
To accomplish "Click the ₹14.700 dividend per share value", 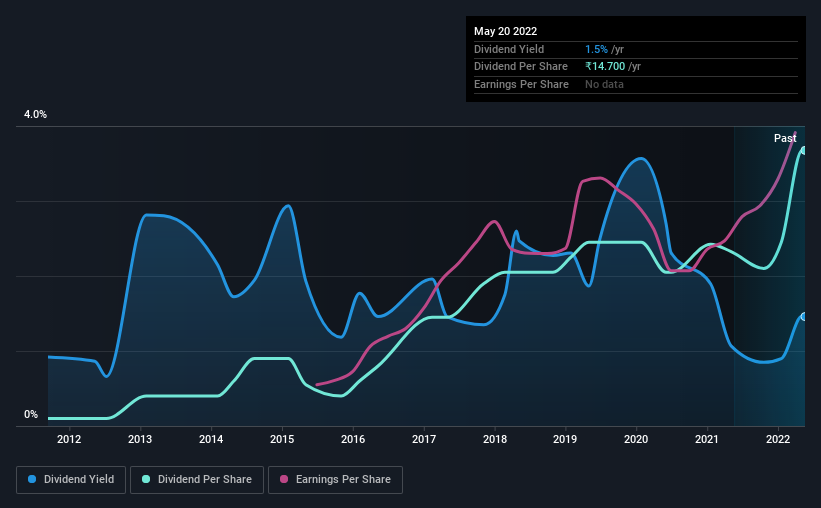I will 605,67.
